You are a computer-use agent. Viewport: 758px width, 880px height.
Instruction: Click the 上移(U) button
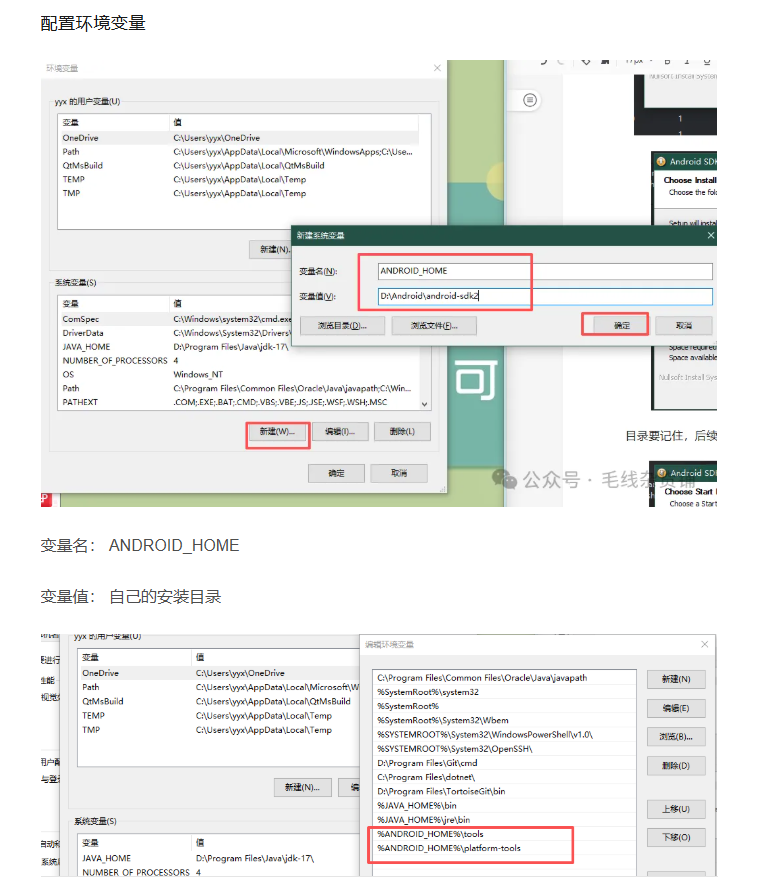676,809
